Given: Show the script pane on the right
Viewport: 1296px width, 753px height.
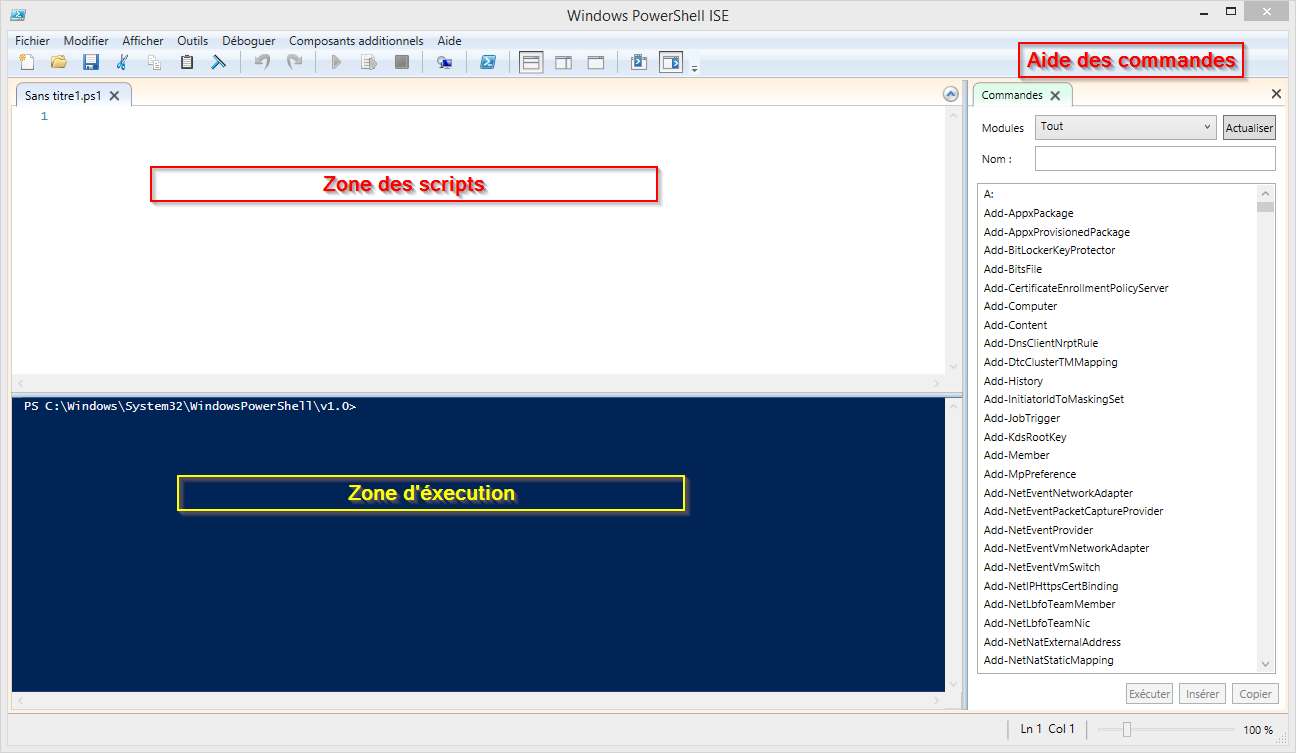Looking at the screenshot, I should click(x=564, y=62).
